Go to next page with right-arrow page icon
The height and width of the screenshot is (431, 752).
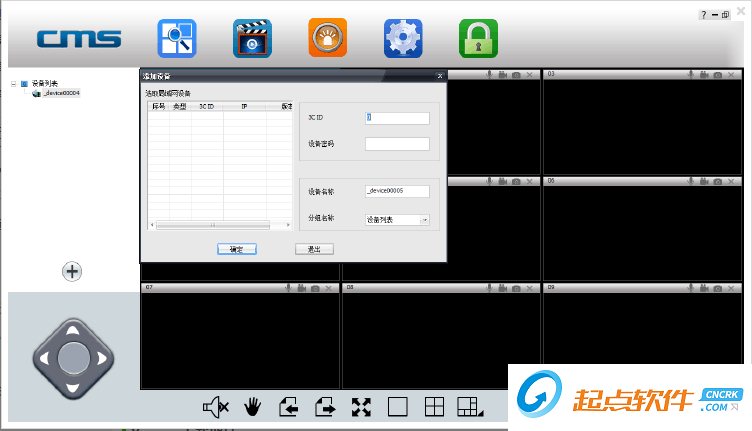(x=325, y=407)
